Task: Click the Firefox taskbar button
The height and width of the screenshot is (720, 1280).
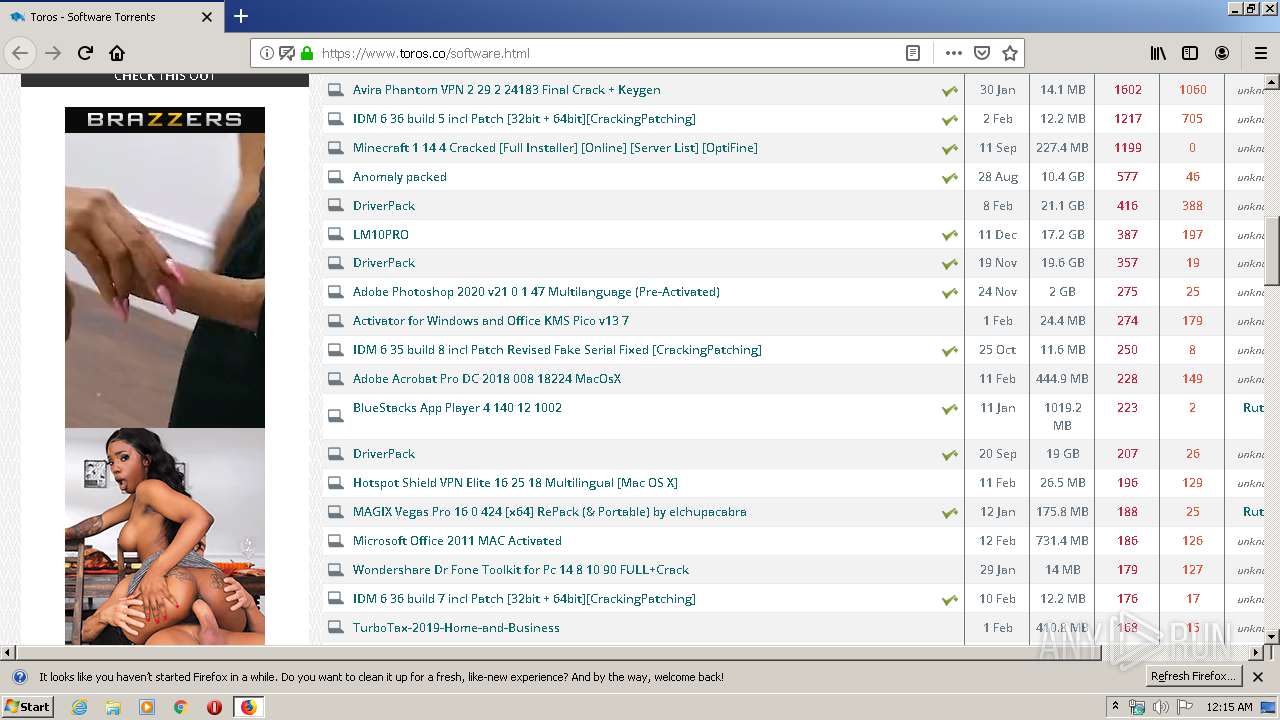Action: [248, 707]
